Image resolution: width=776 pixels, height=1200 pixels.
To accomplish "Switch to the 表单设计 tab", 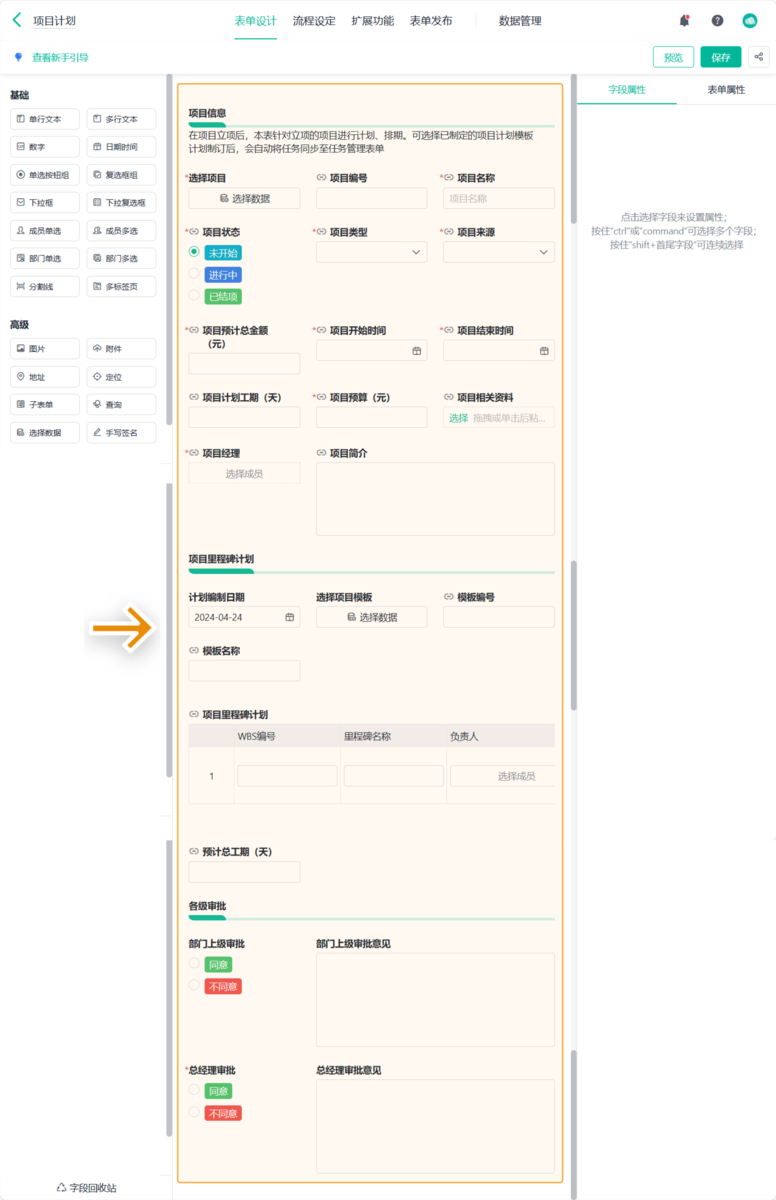I will tap(255, 20).
